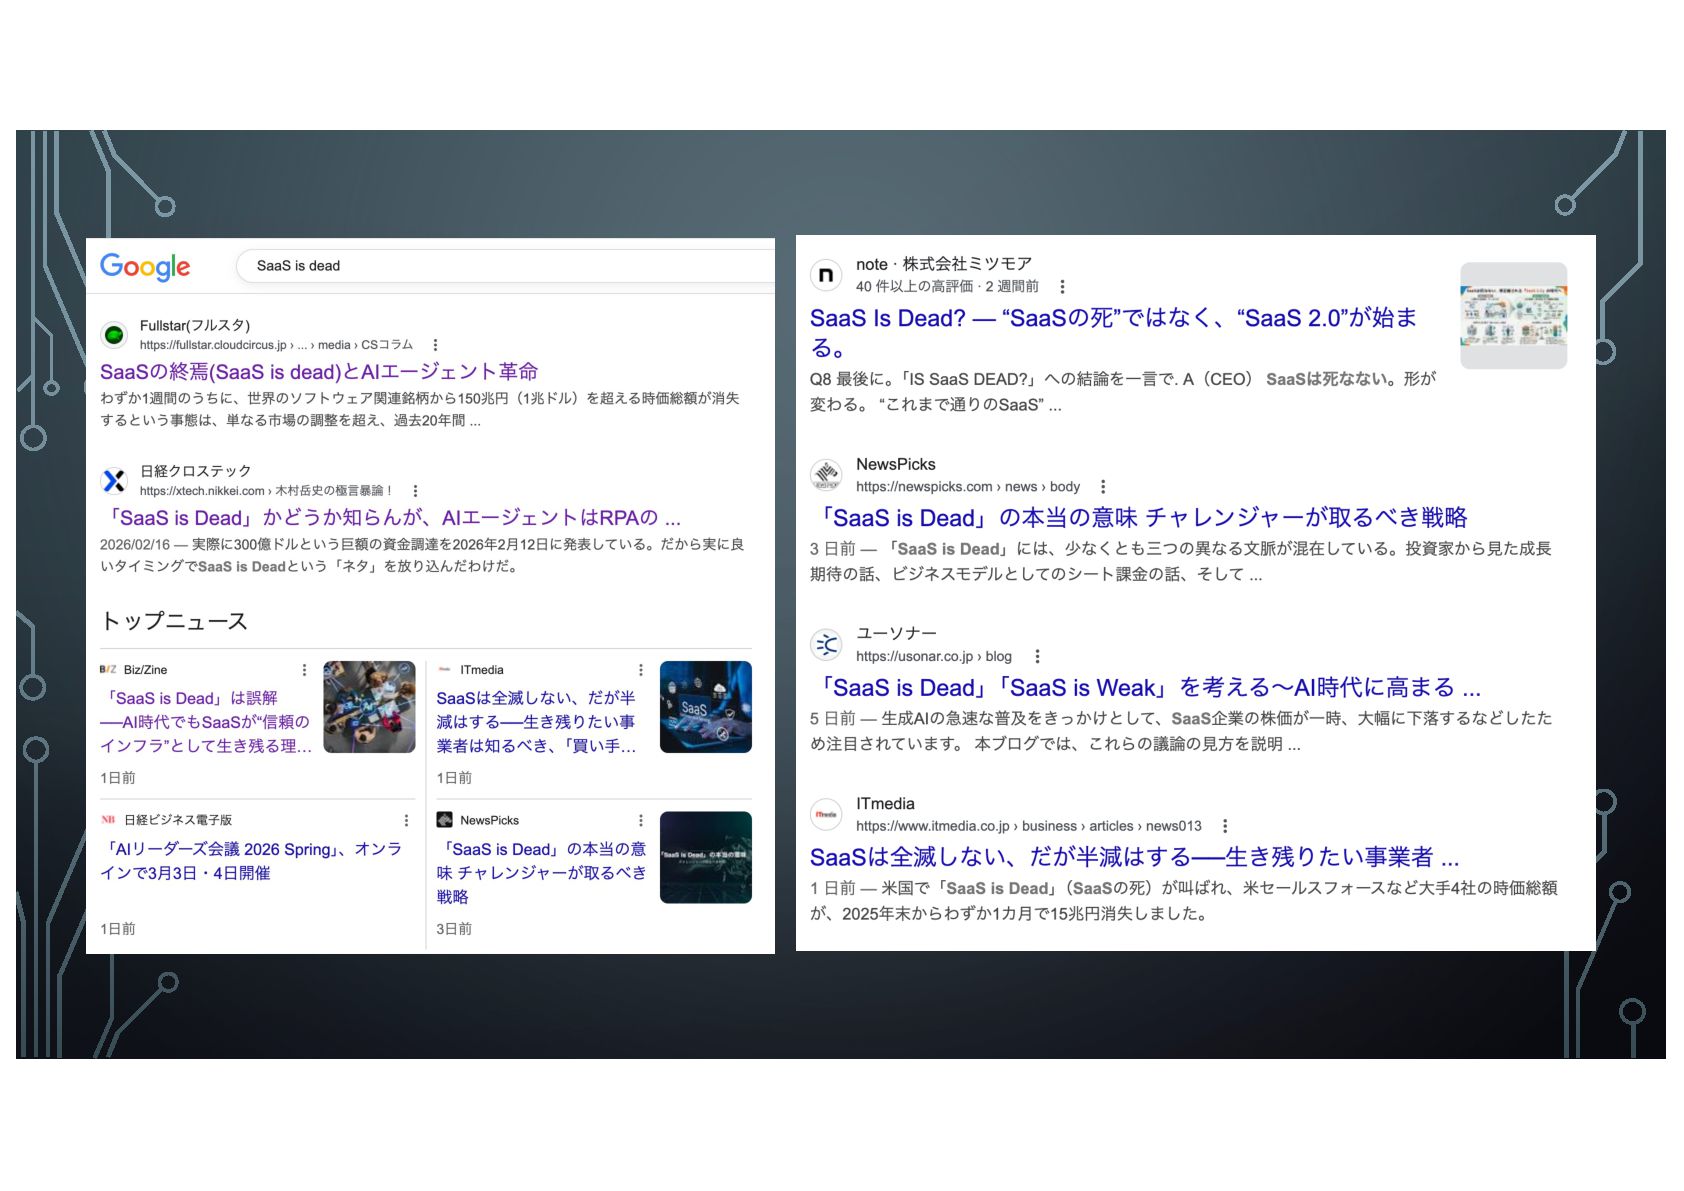Click the "40 件以上の高評価 · 2 週間前" text
The image size is (1684, 1191).
(947, 287)
